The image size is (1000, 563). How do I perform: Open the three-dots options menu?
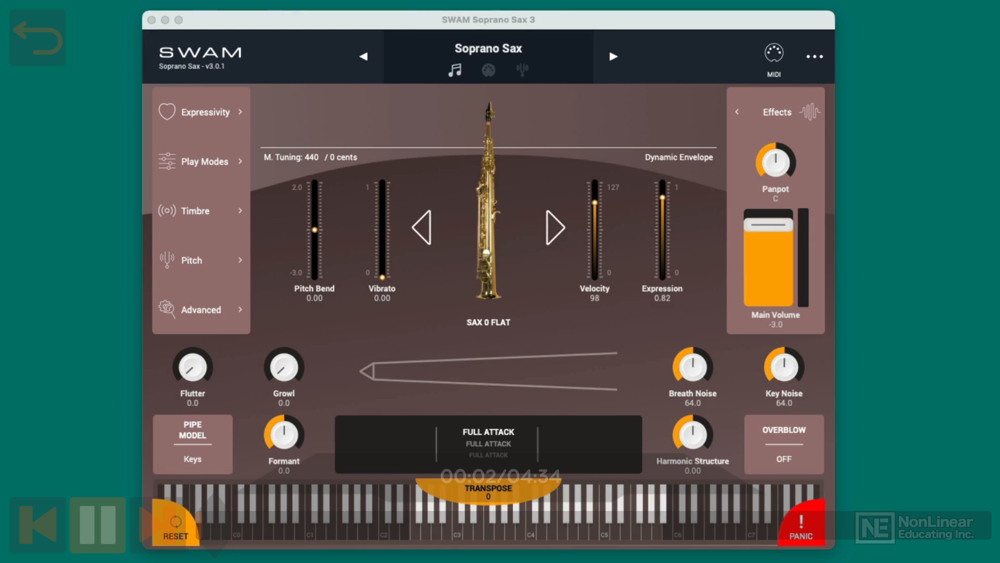814,57
